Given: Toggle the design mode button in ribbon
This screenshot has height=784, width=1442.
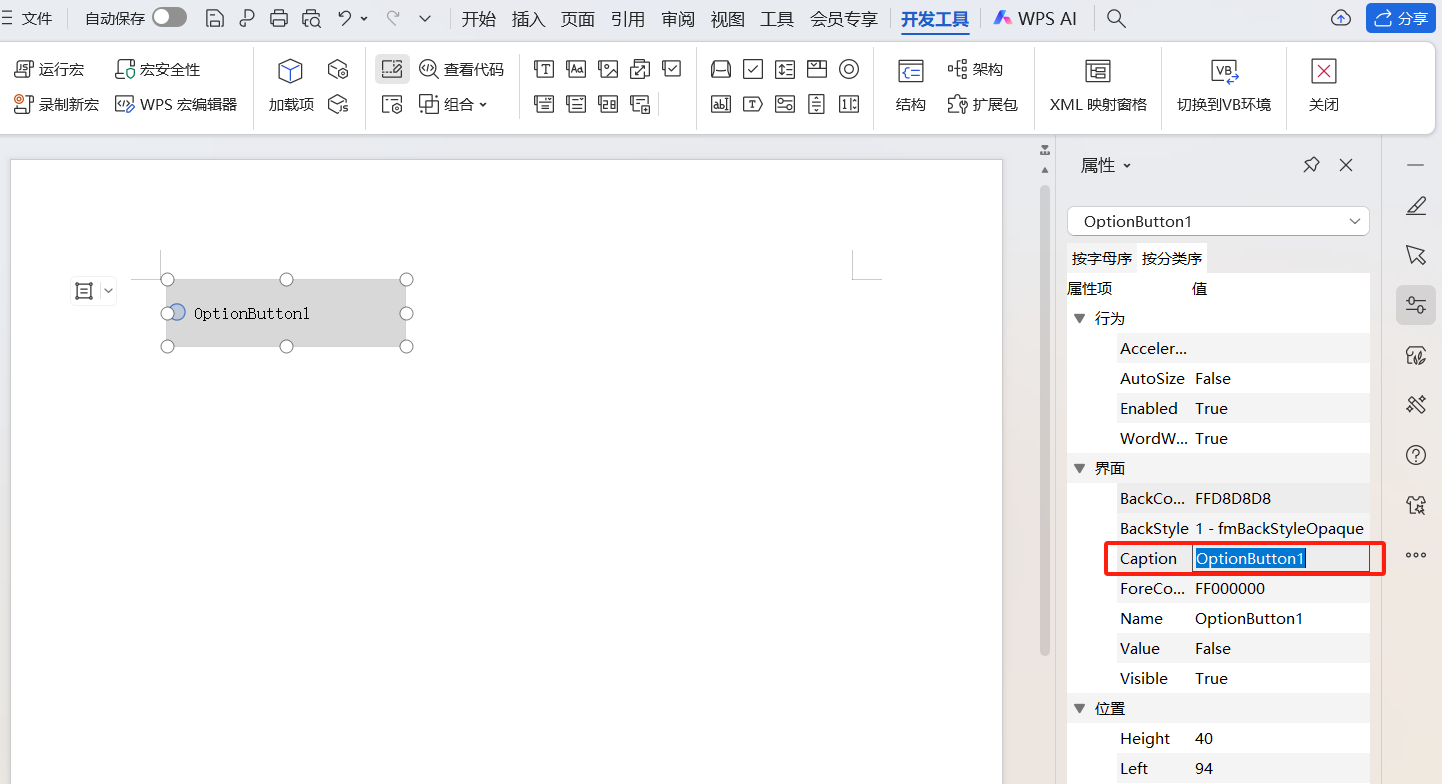Looking at the screenshot, I should pos(392,69).
